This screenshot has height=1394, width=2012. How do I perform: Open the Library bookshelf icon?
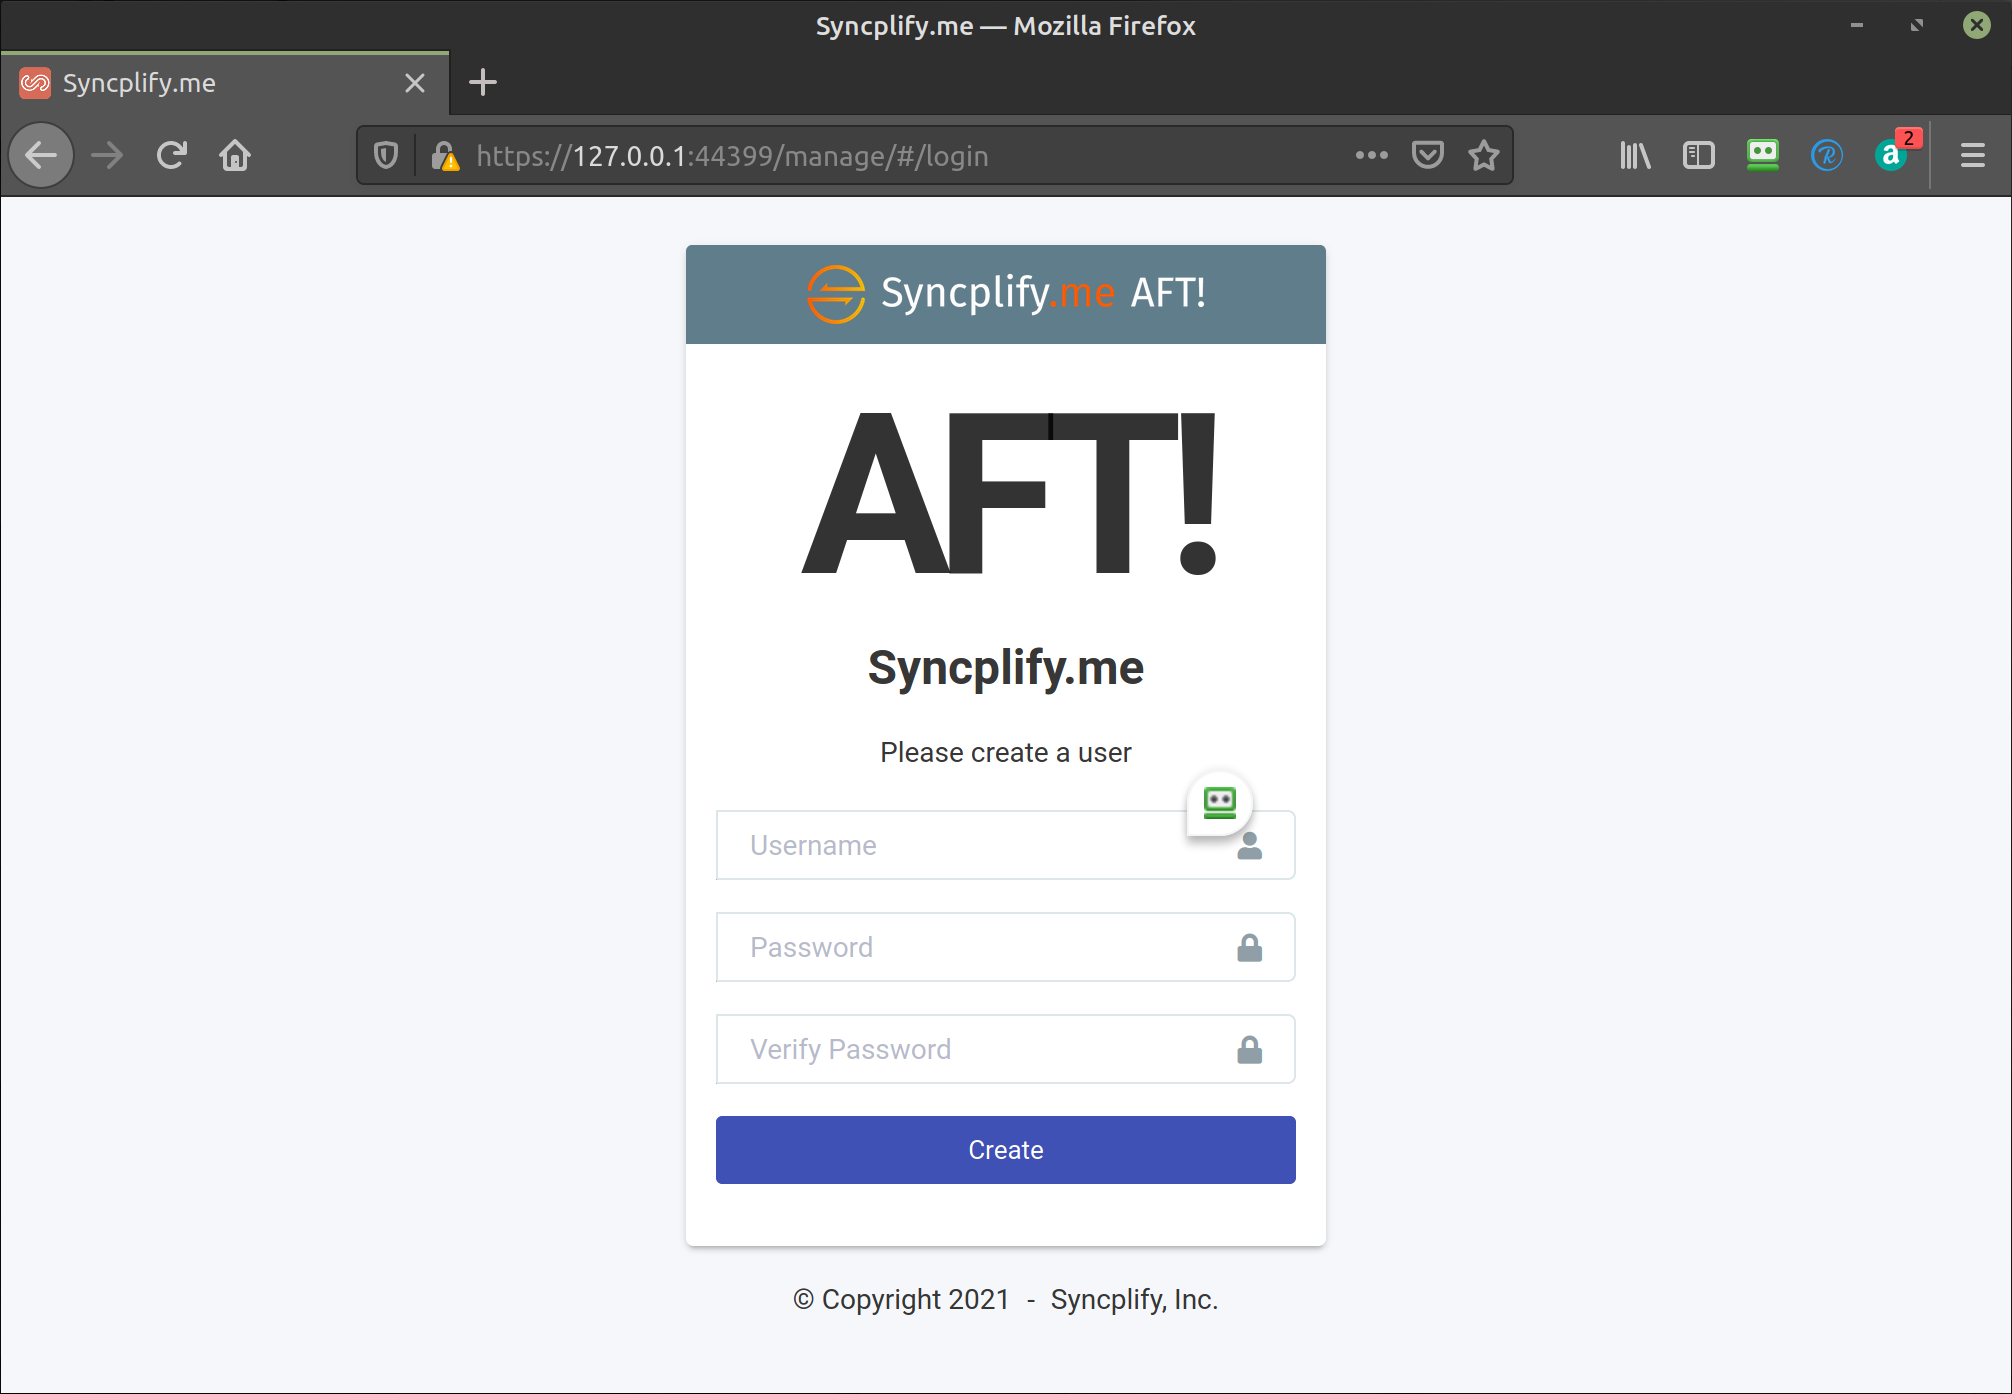[1635, 155]
